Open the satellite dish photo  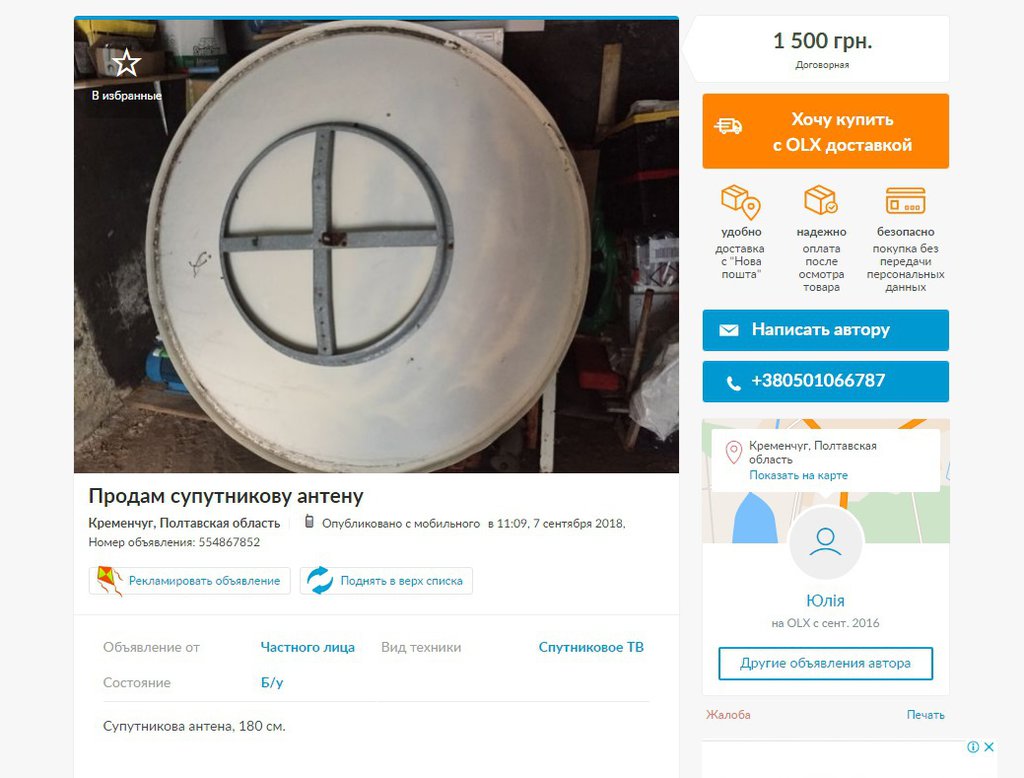(376, 246)
